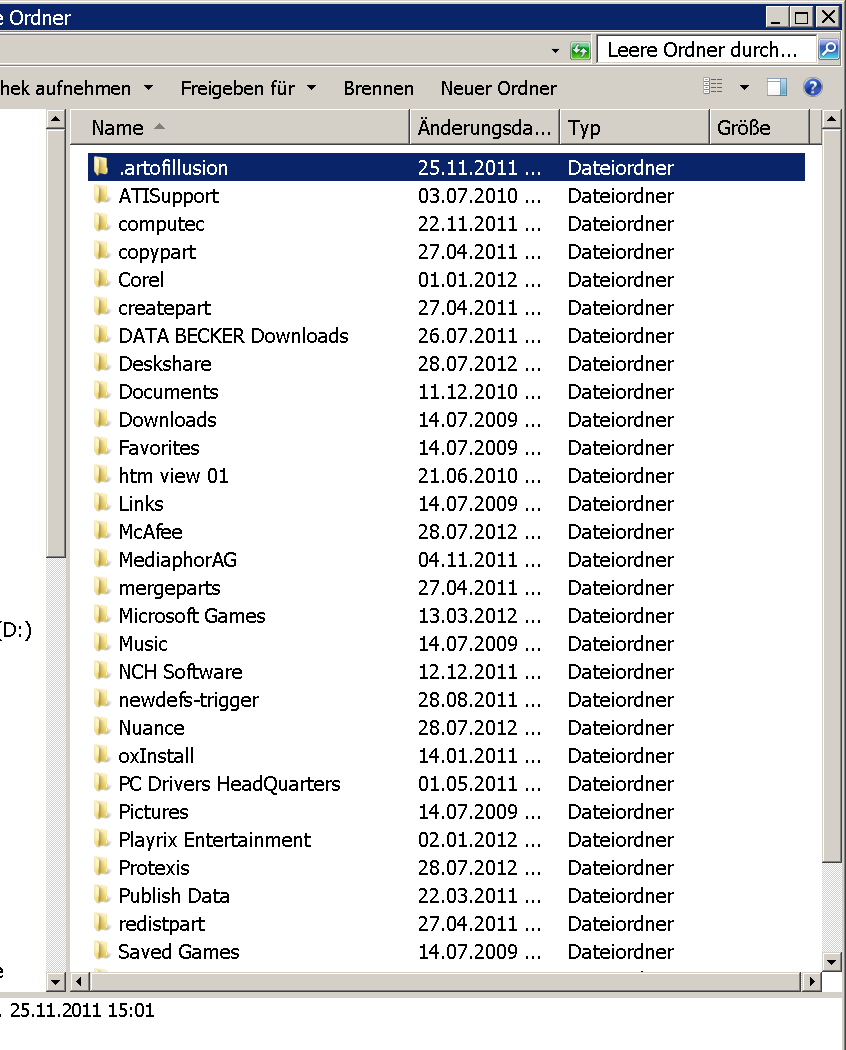Viewport: 846px width, 1050px height.
Task: Click the horizontal scrollbar left arrow
Action: [79, 982]
